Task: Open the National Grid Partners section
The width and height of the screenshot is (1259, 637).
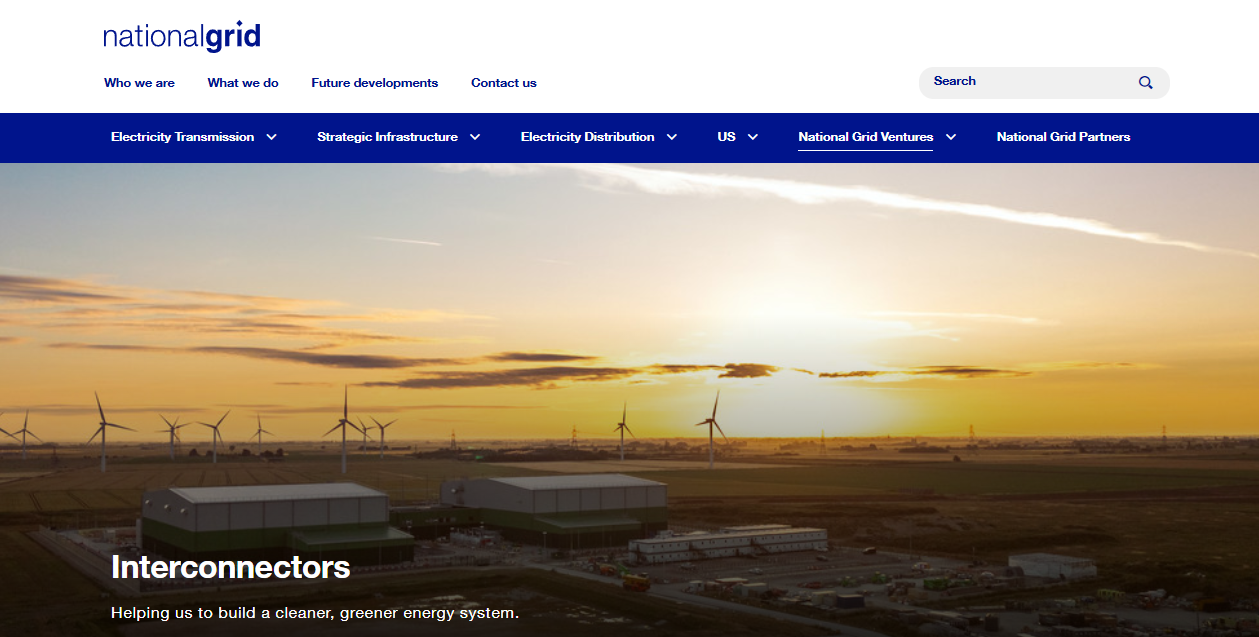Action: pyautogui.click(x=1063, y=137)
